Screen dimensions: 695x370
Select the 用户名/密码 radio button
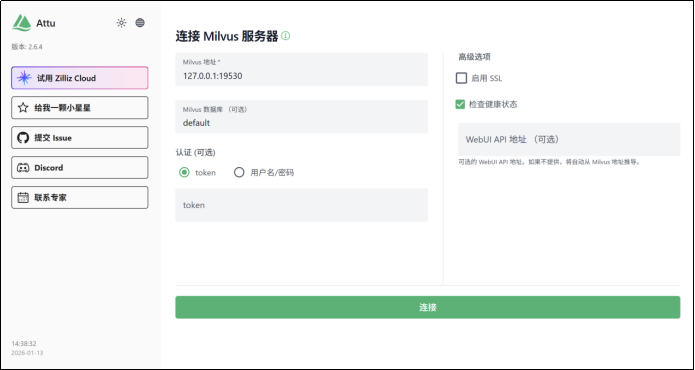pos(239,172)
